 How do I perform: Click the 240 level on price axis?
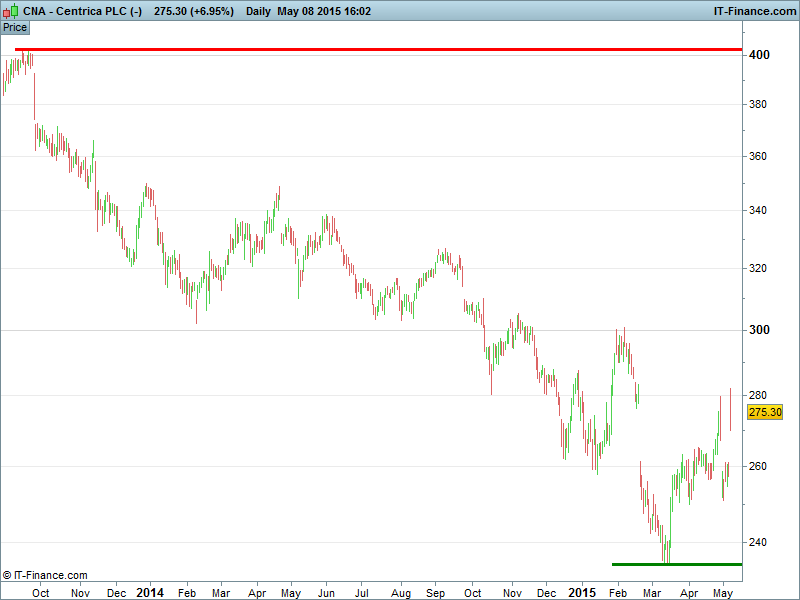759,542
